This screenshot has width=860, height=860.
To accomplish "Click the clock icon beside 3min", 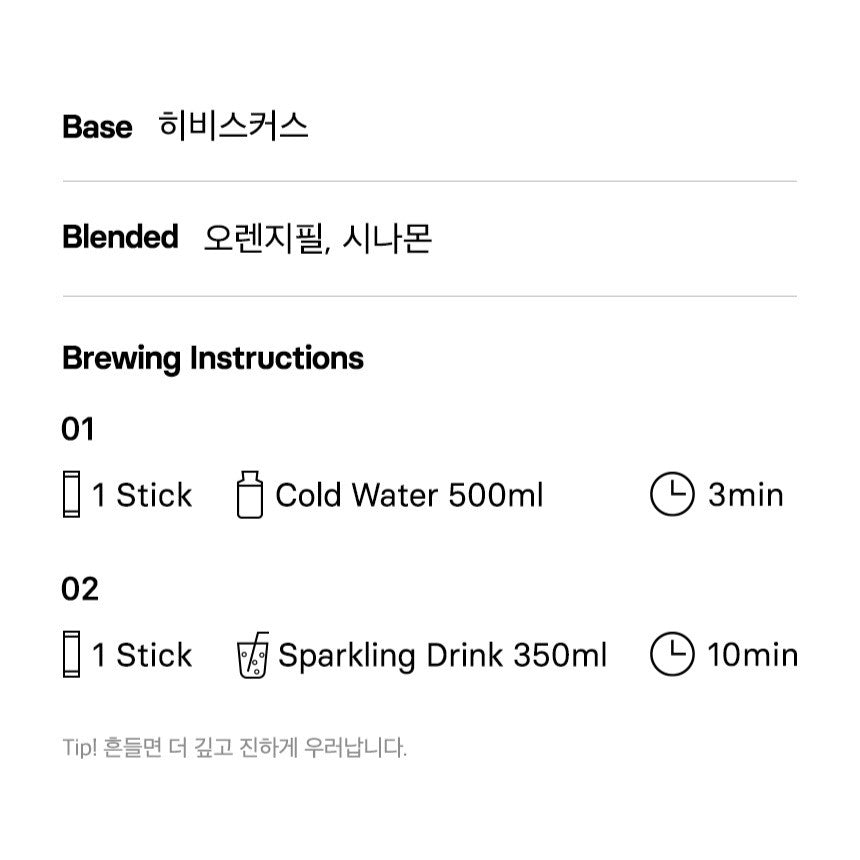I will click(x=672, y=495).
